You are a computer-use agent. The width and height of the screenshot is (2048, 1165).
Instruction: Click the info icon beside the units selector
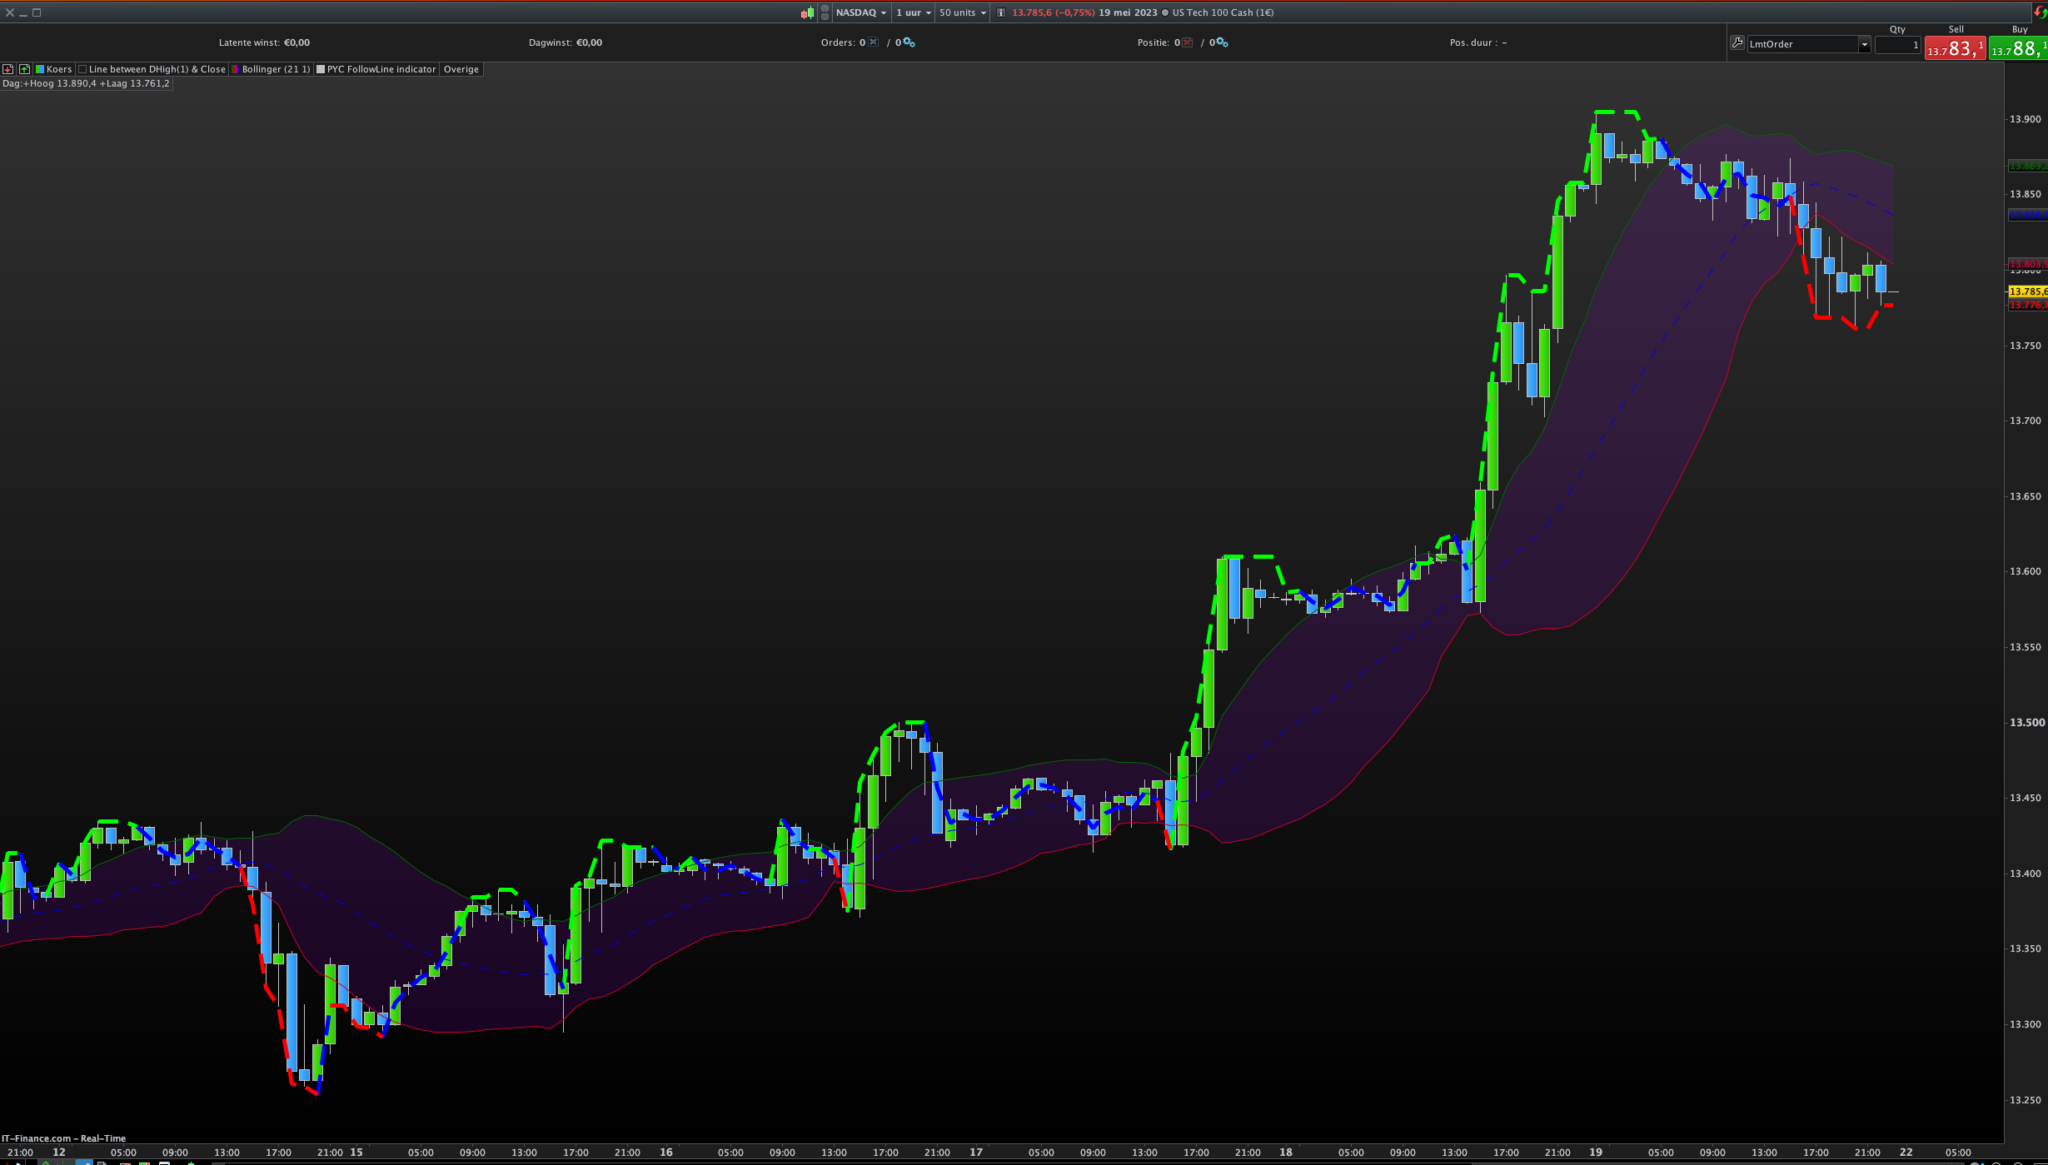tap(1001, 13)
